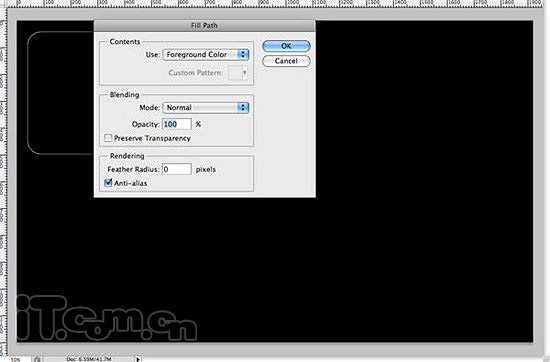Open the blending Mode dropdown
This screenshot has width=550, height=362.
[206, 108]
